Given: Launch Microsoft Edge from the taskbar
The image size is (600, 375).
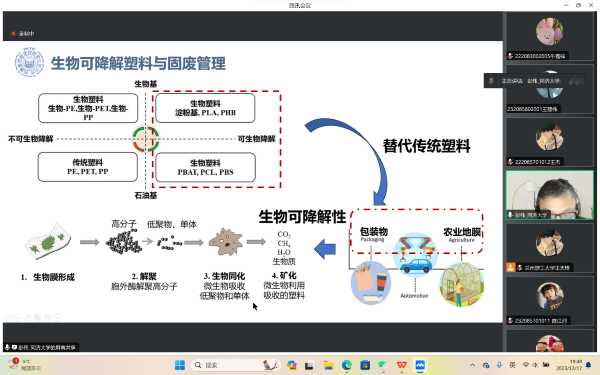Looking at the screenshot, I should [347, 365].
